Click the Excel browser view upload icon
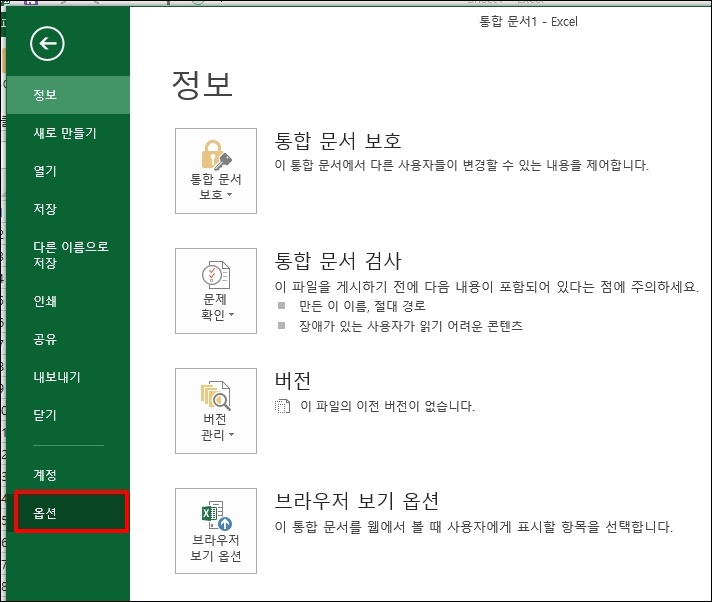 (217, 515)
